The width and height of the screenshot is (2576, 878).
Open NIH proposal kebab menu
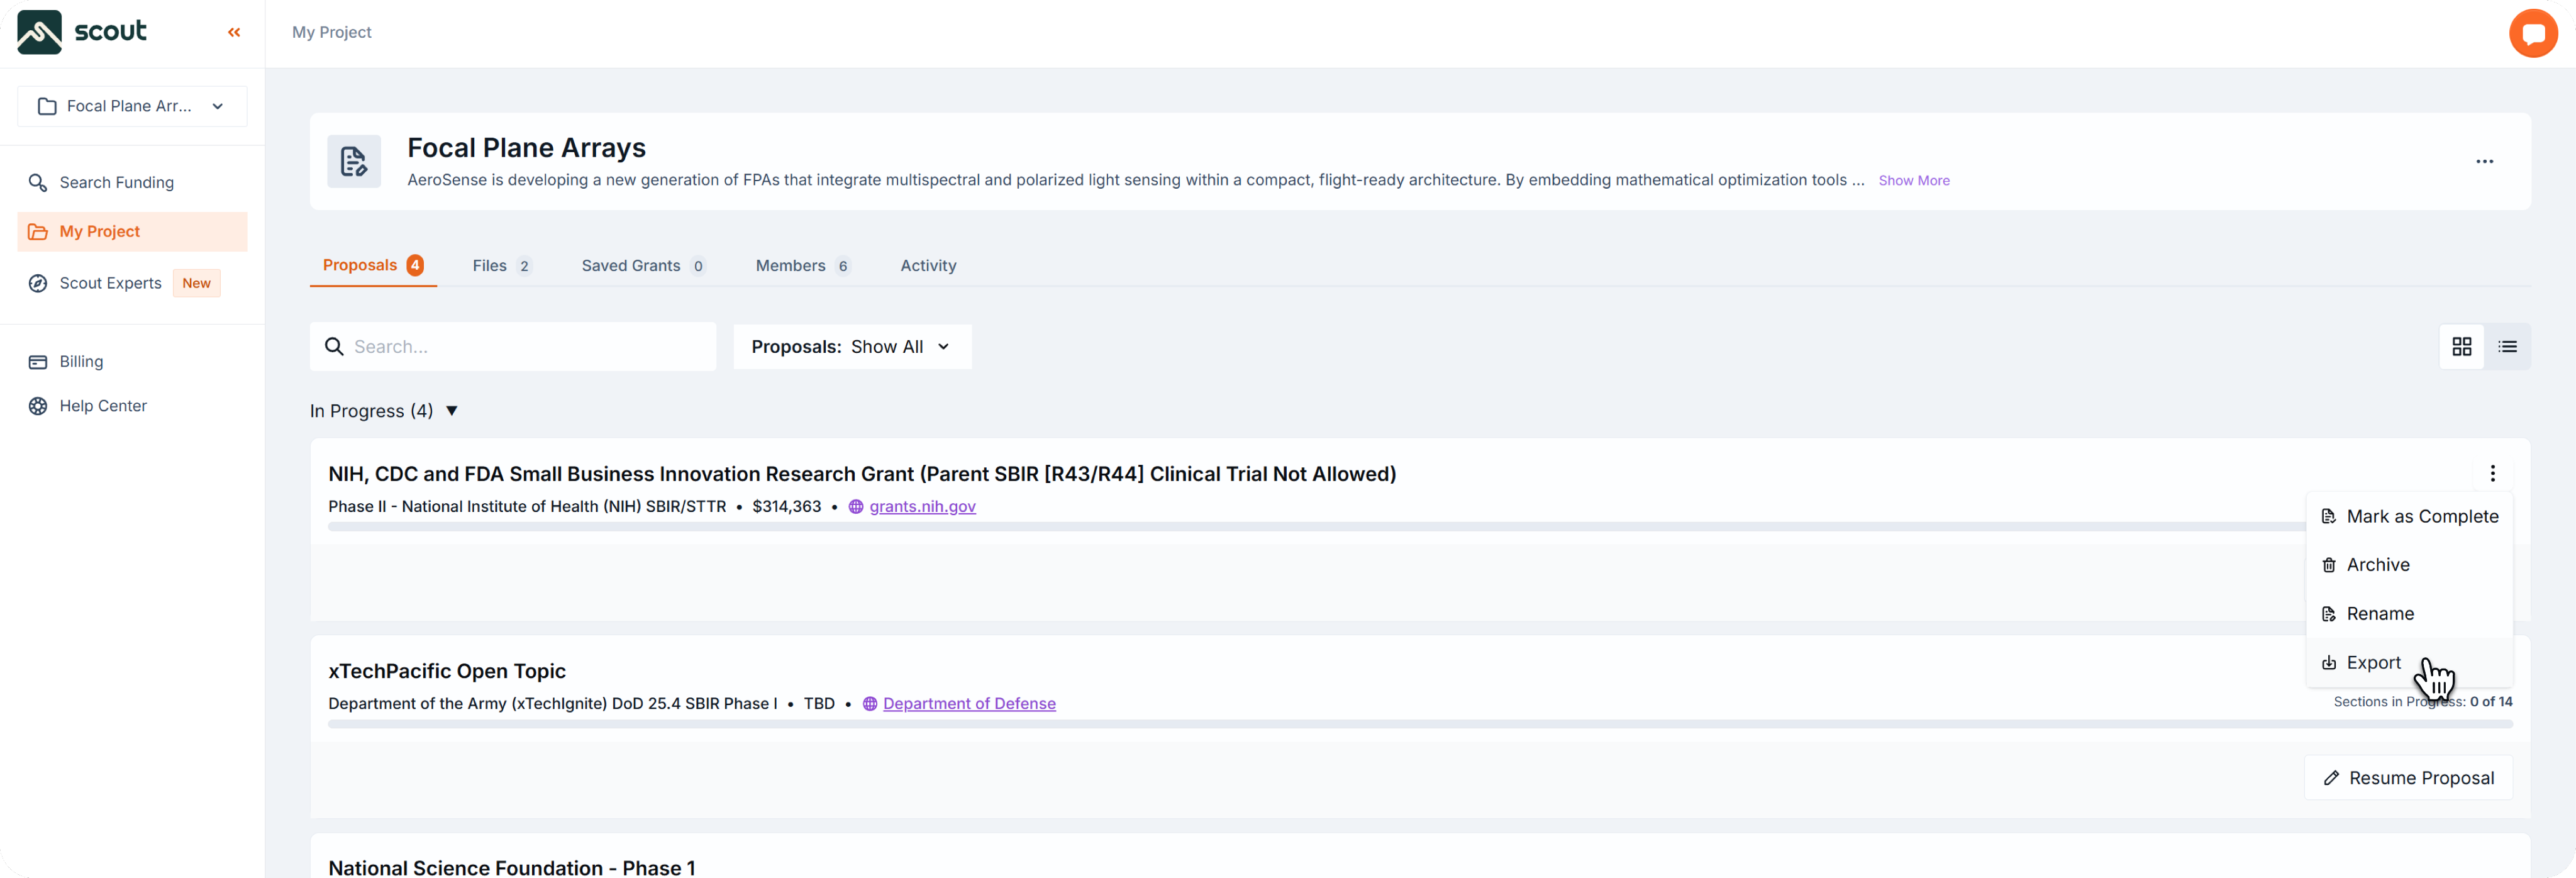click(2492, 474)
